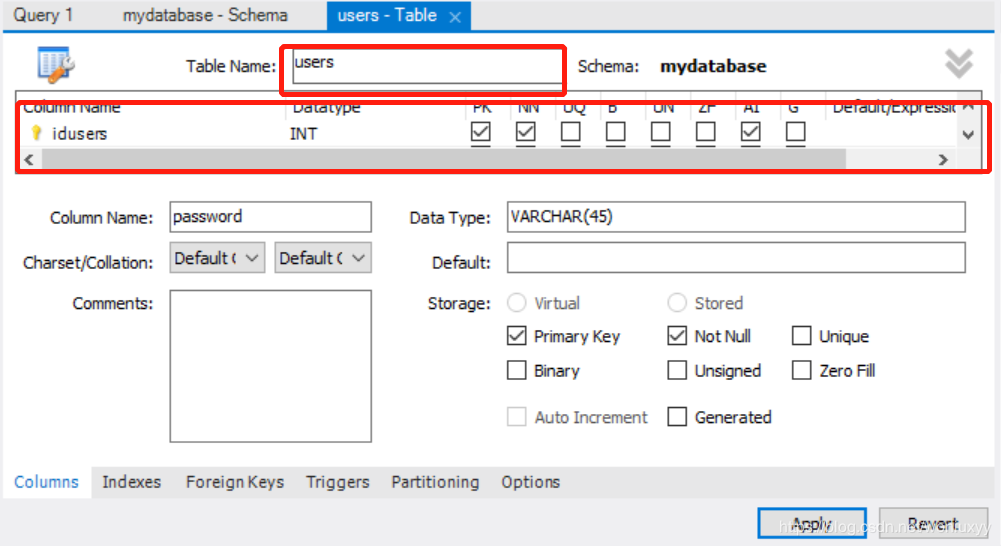The height and width of the screenshot is (546, 1001).
Task: Select the Virtual storage radio button
Action: tap(516, 303)
